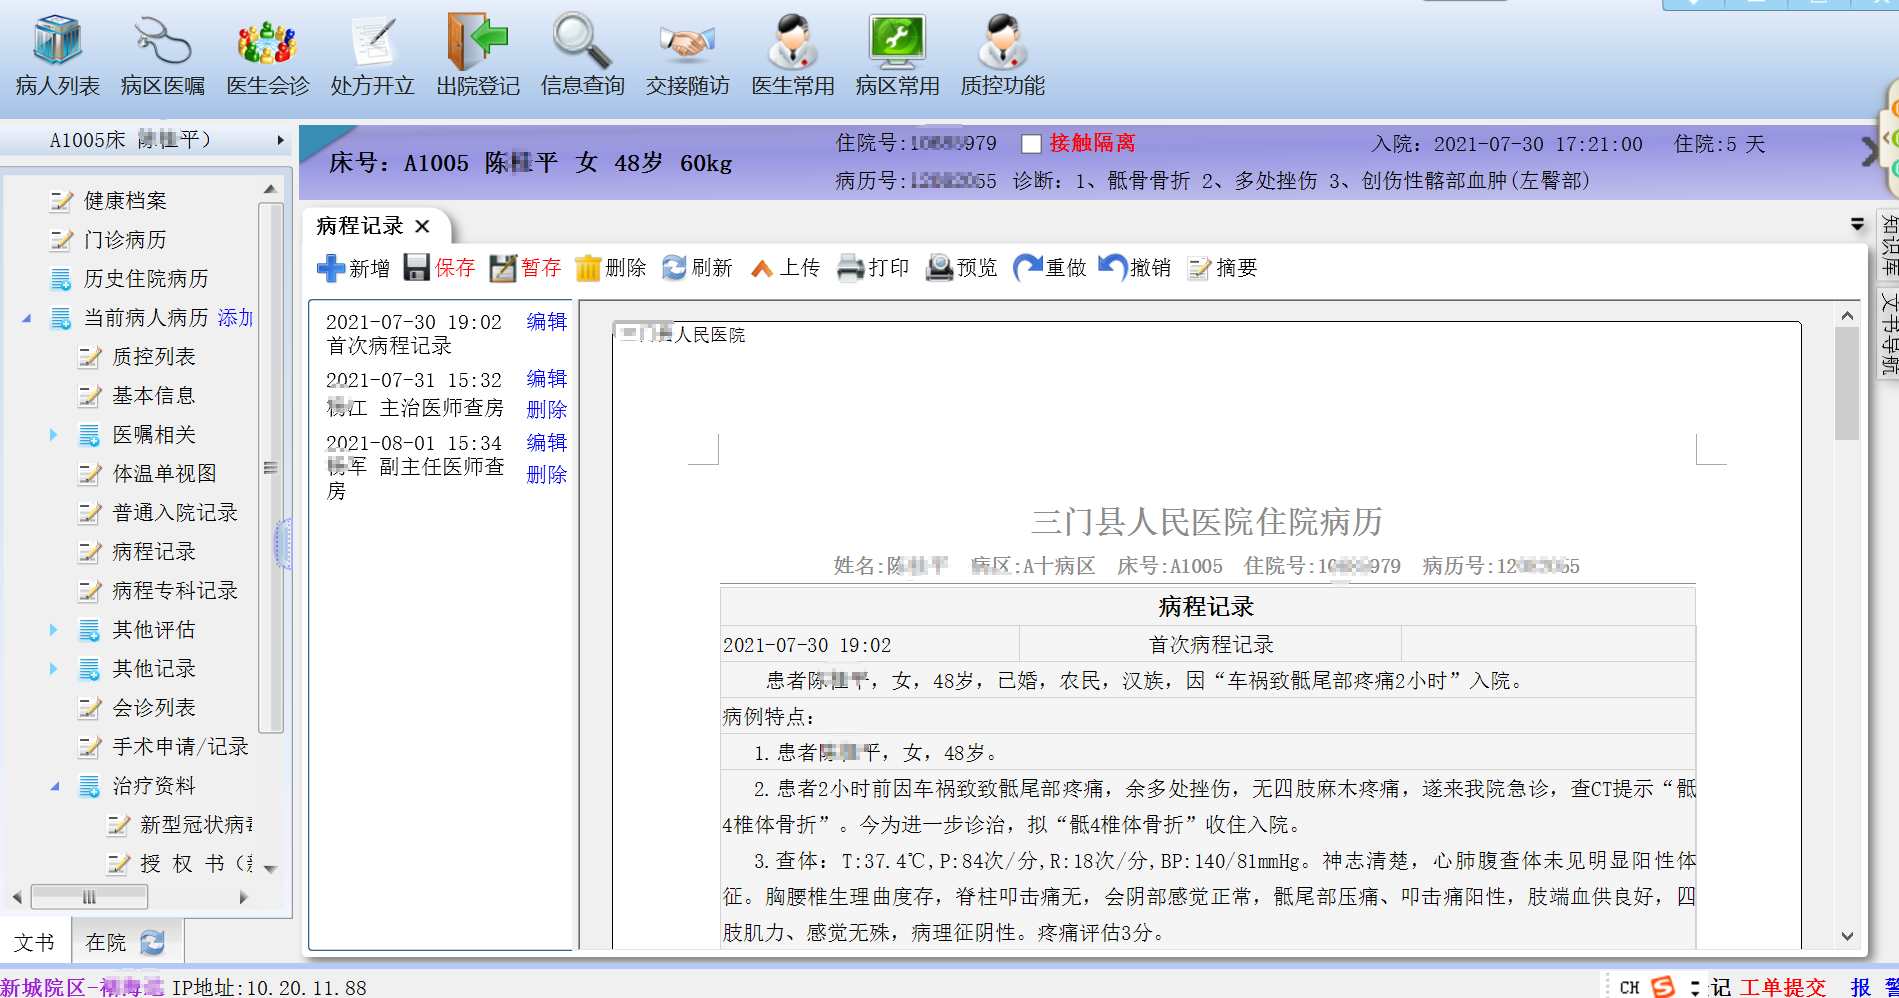Open the A1005床 patient dropdown arrow
Image resolution: width=1899 pixels, height=998 pixels.
(280, 140)
